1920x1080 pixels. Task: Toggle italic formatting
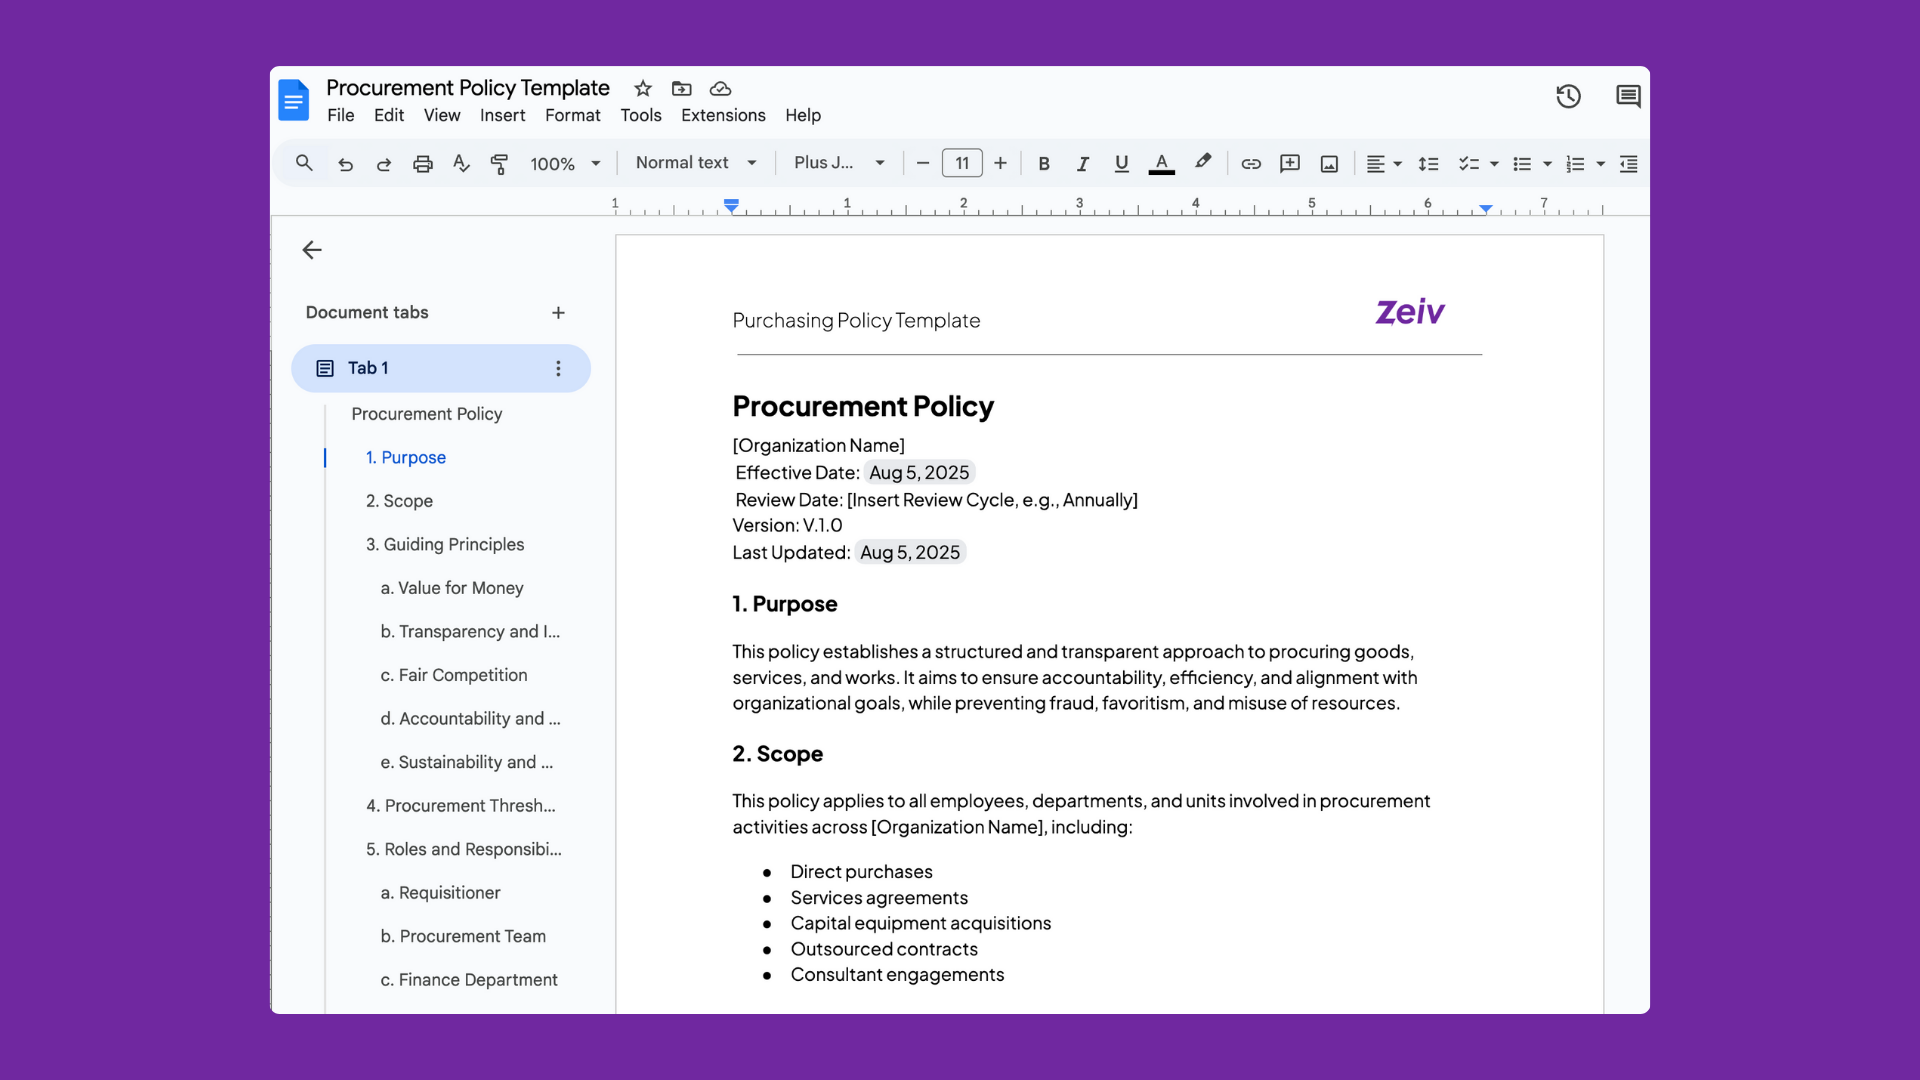click(x=1082, y=163)
